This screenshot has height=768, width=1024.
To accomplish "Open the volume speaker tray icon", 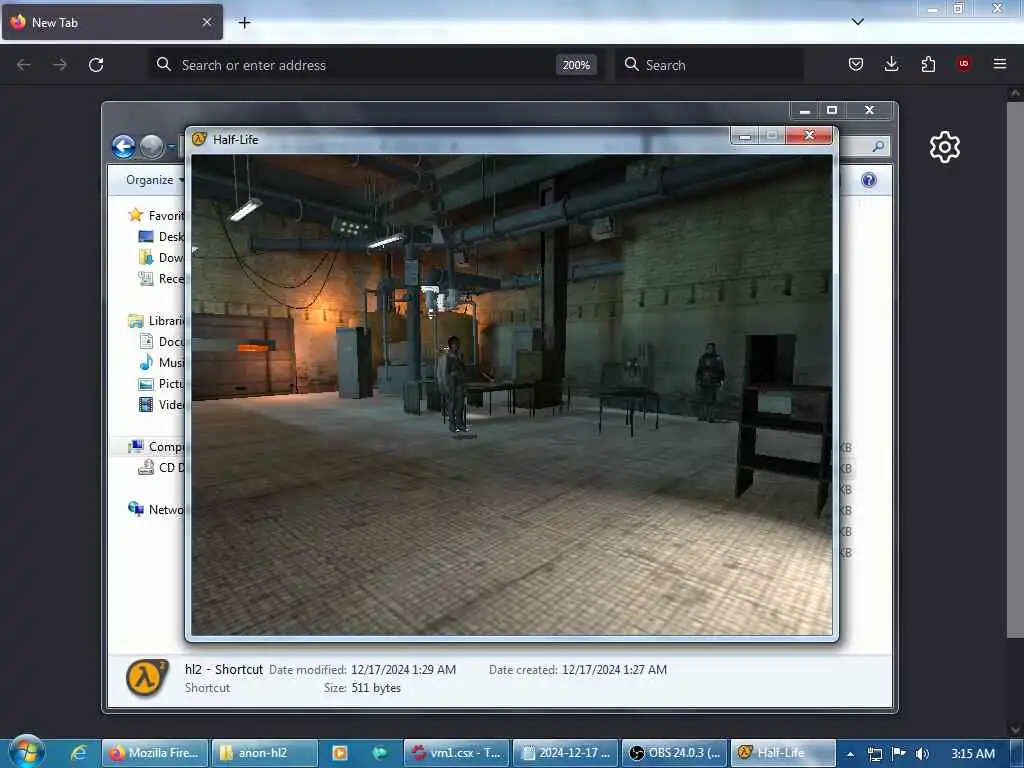I will [922, 754].
